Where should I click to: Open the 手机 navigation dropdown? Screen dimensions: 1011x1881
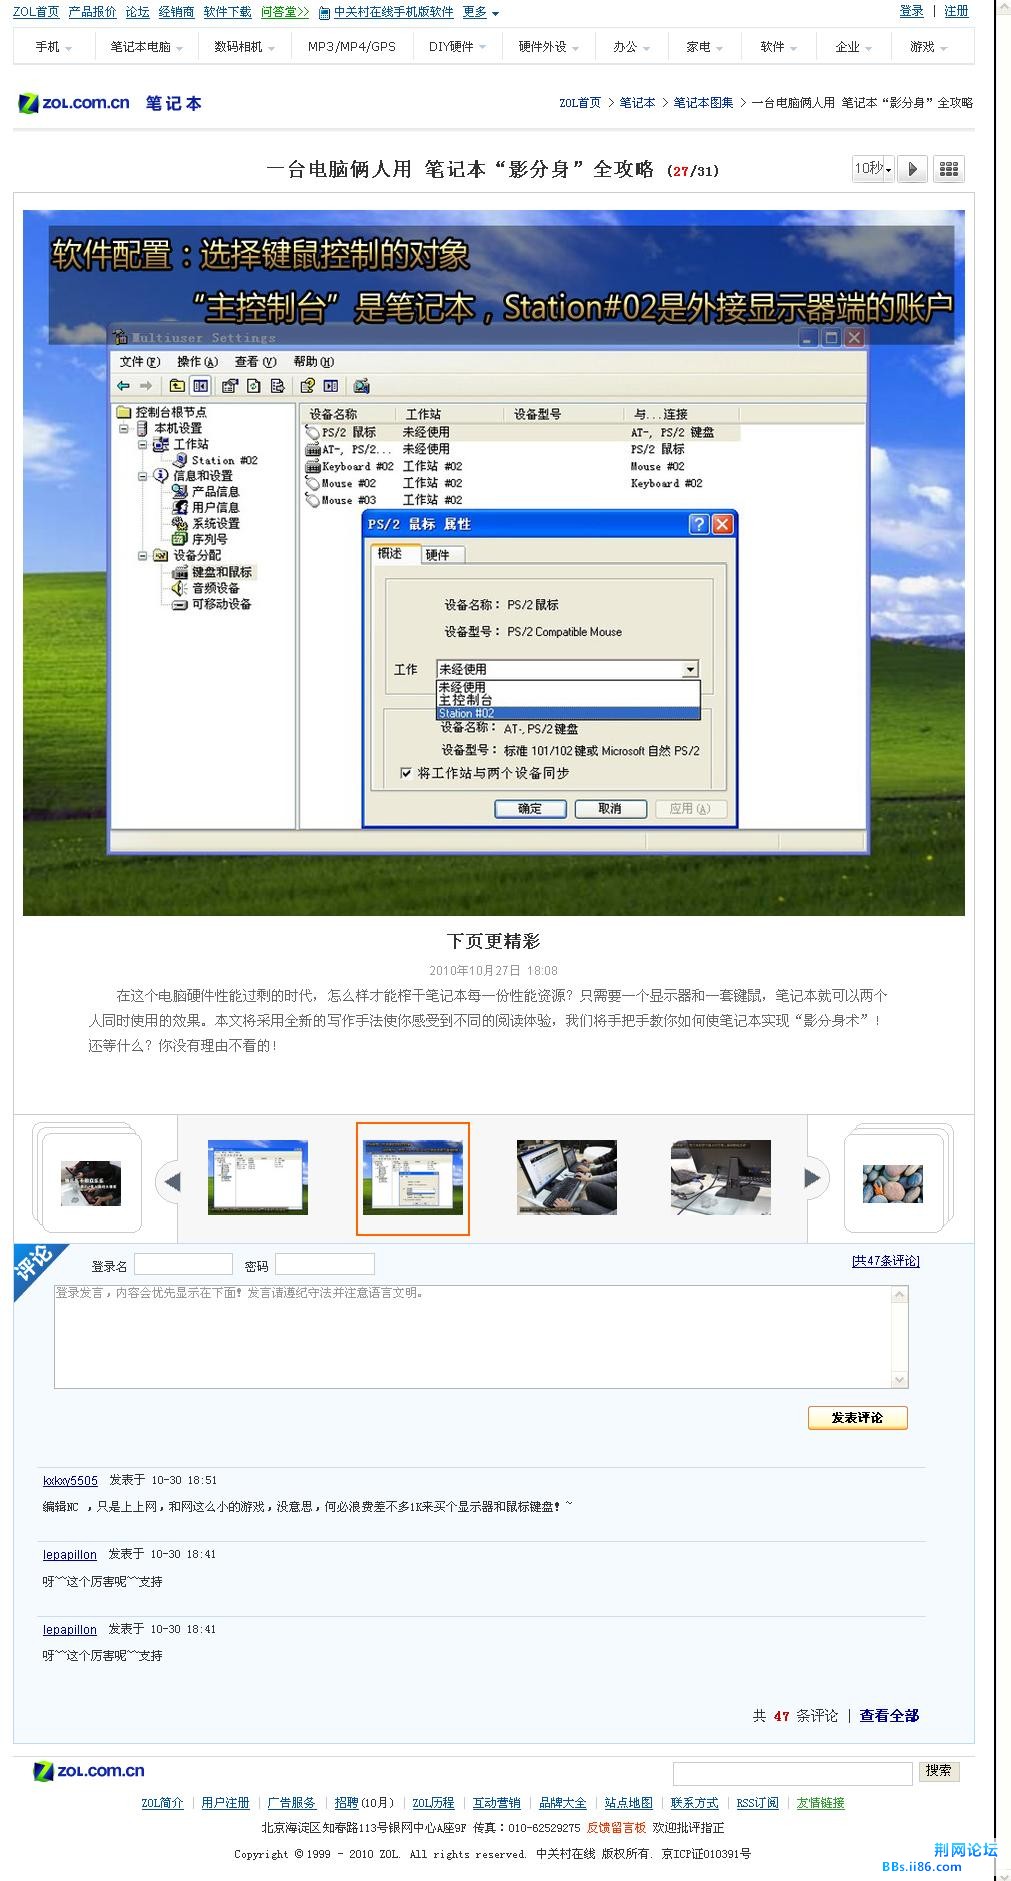pyautogui.click(x=53, y=47)
